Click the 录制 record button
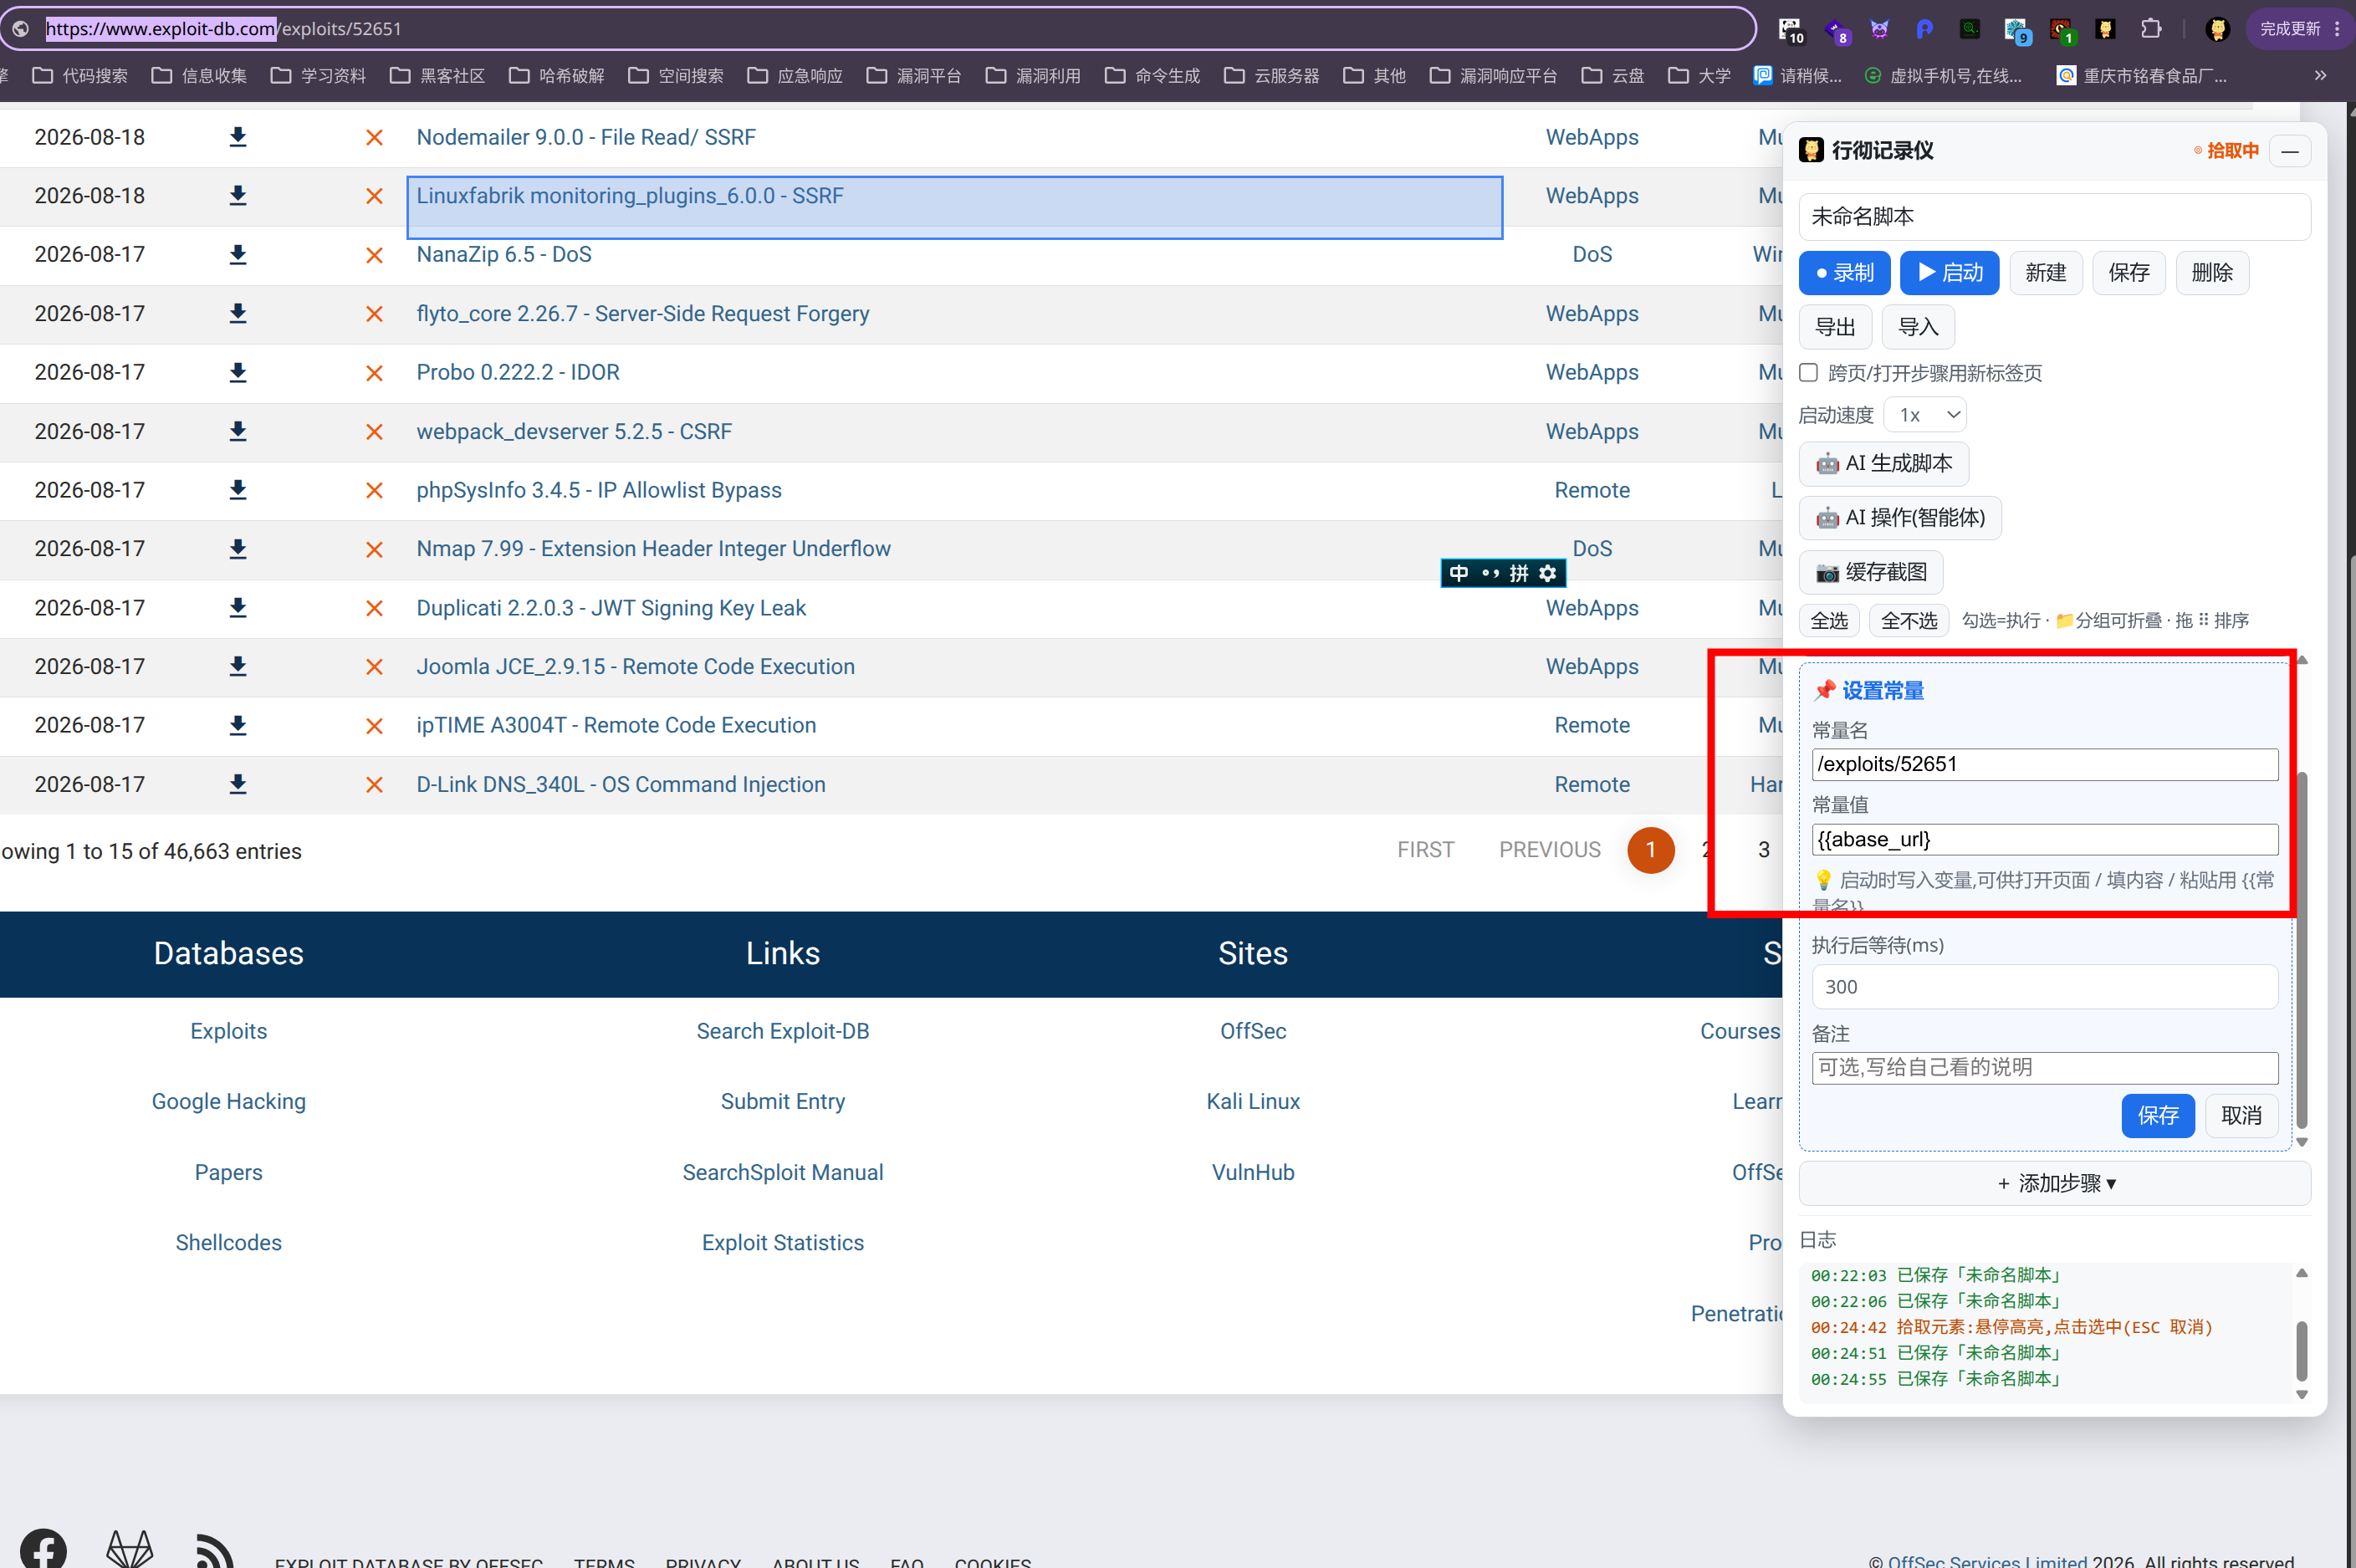The image size is (2356, 1568). 1844,273
